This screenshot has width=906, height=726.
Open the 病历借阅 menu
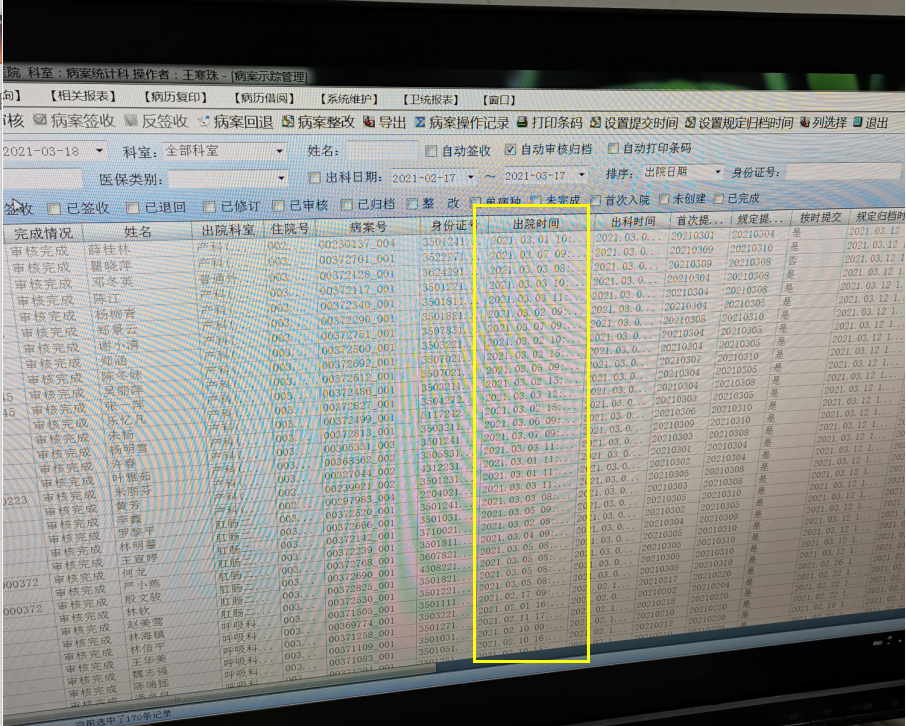264,98
